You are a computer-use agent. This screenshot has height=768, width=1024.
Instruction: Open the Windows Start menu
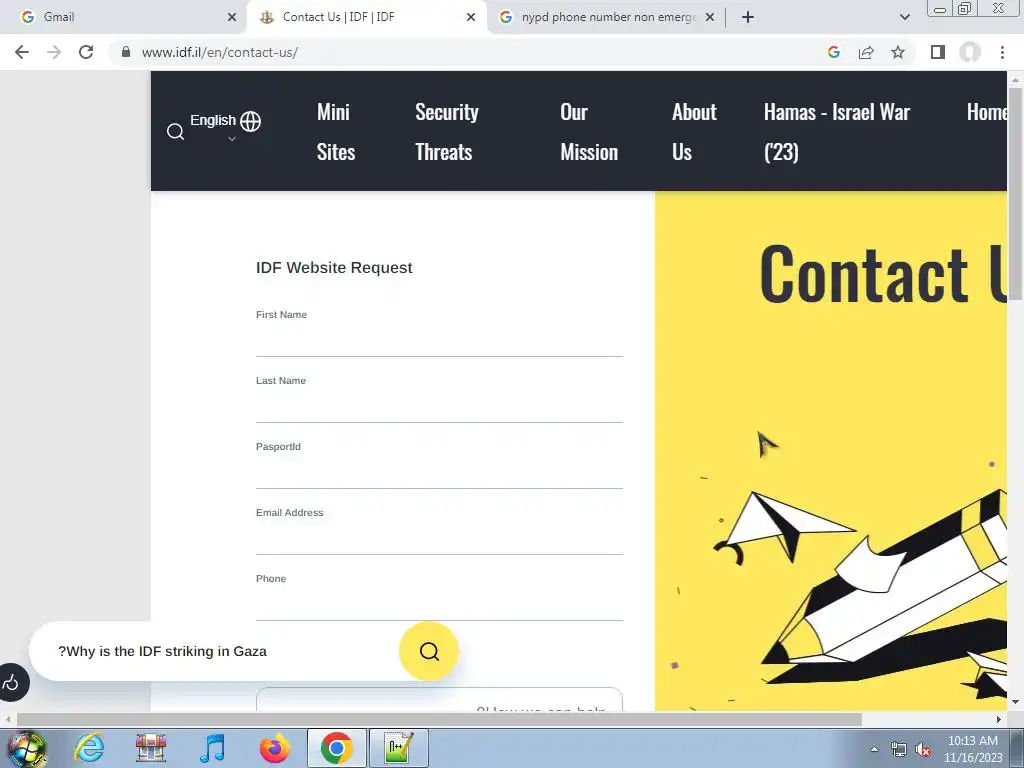(26, 748)
